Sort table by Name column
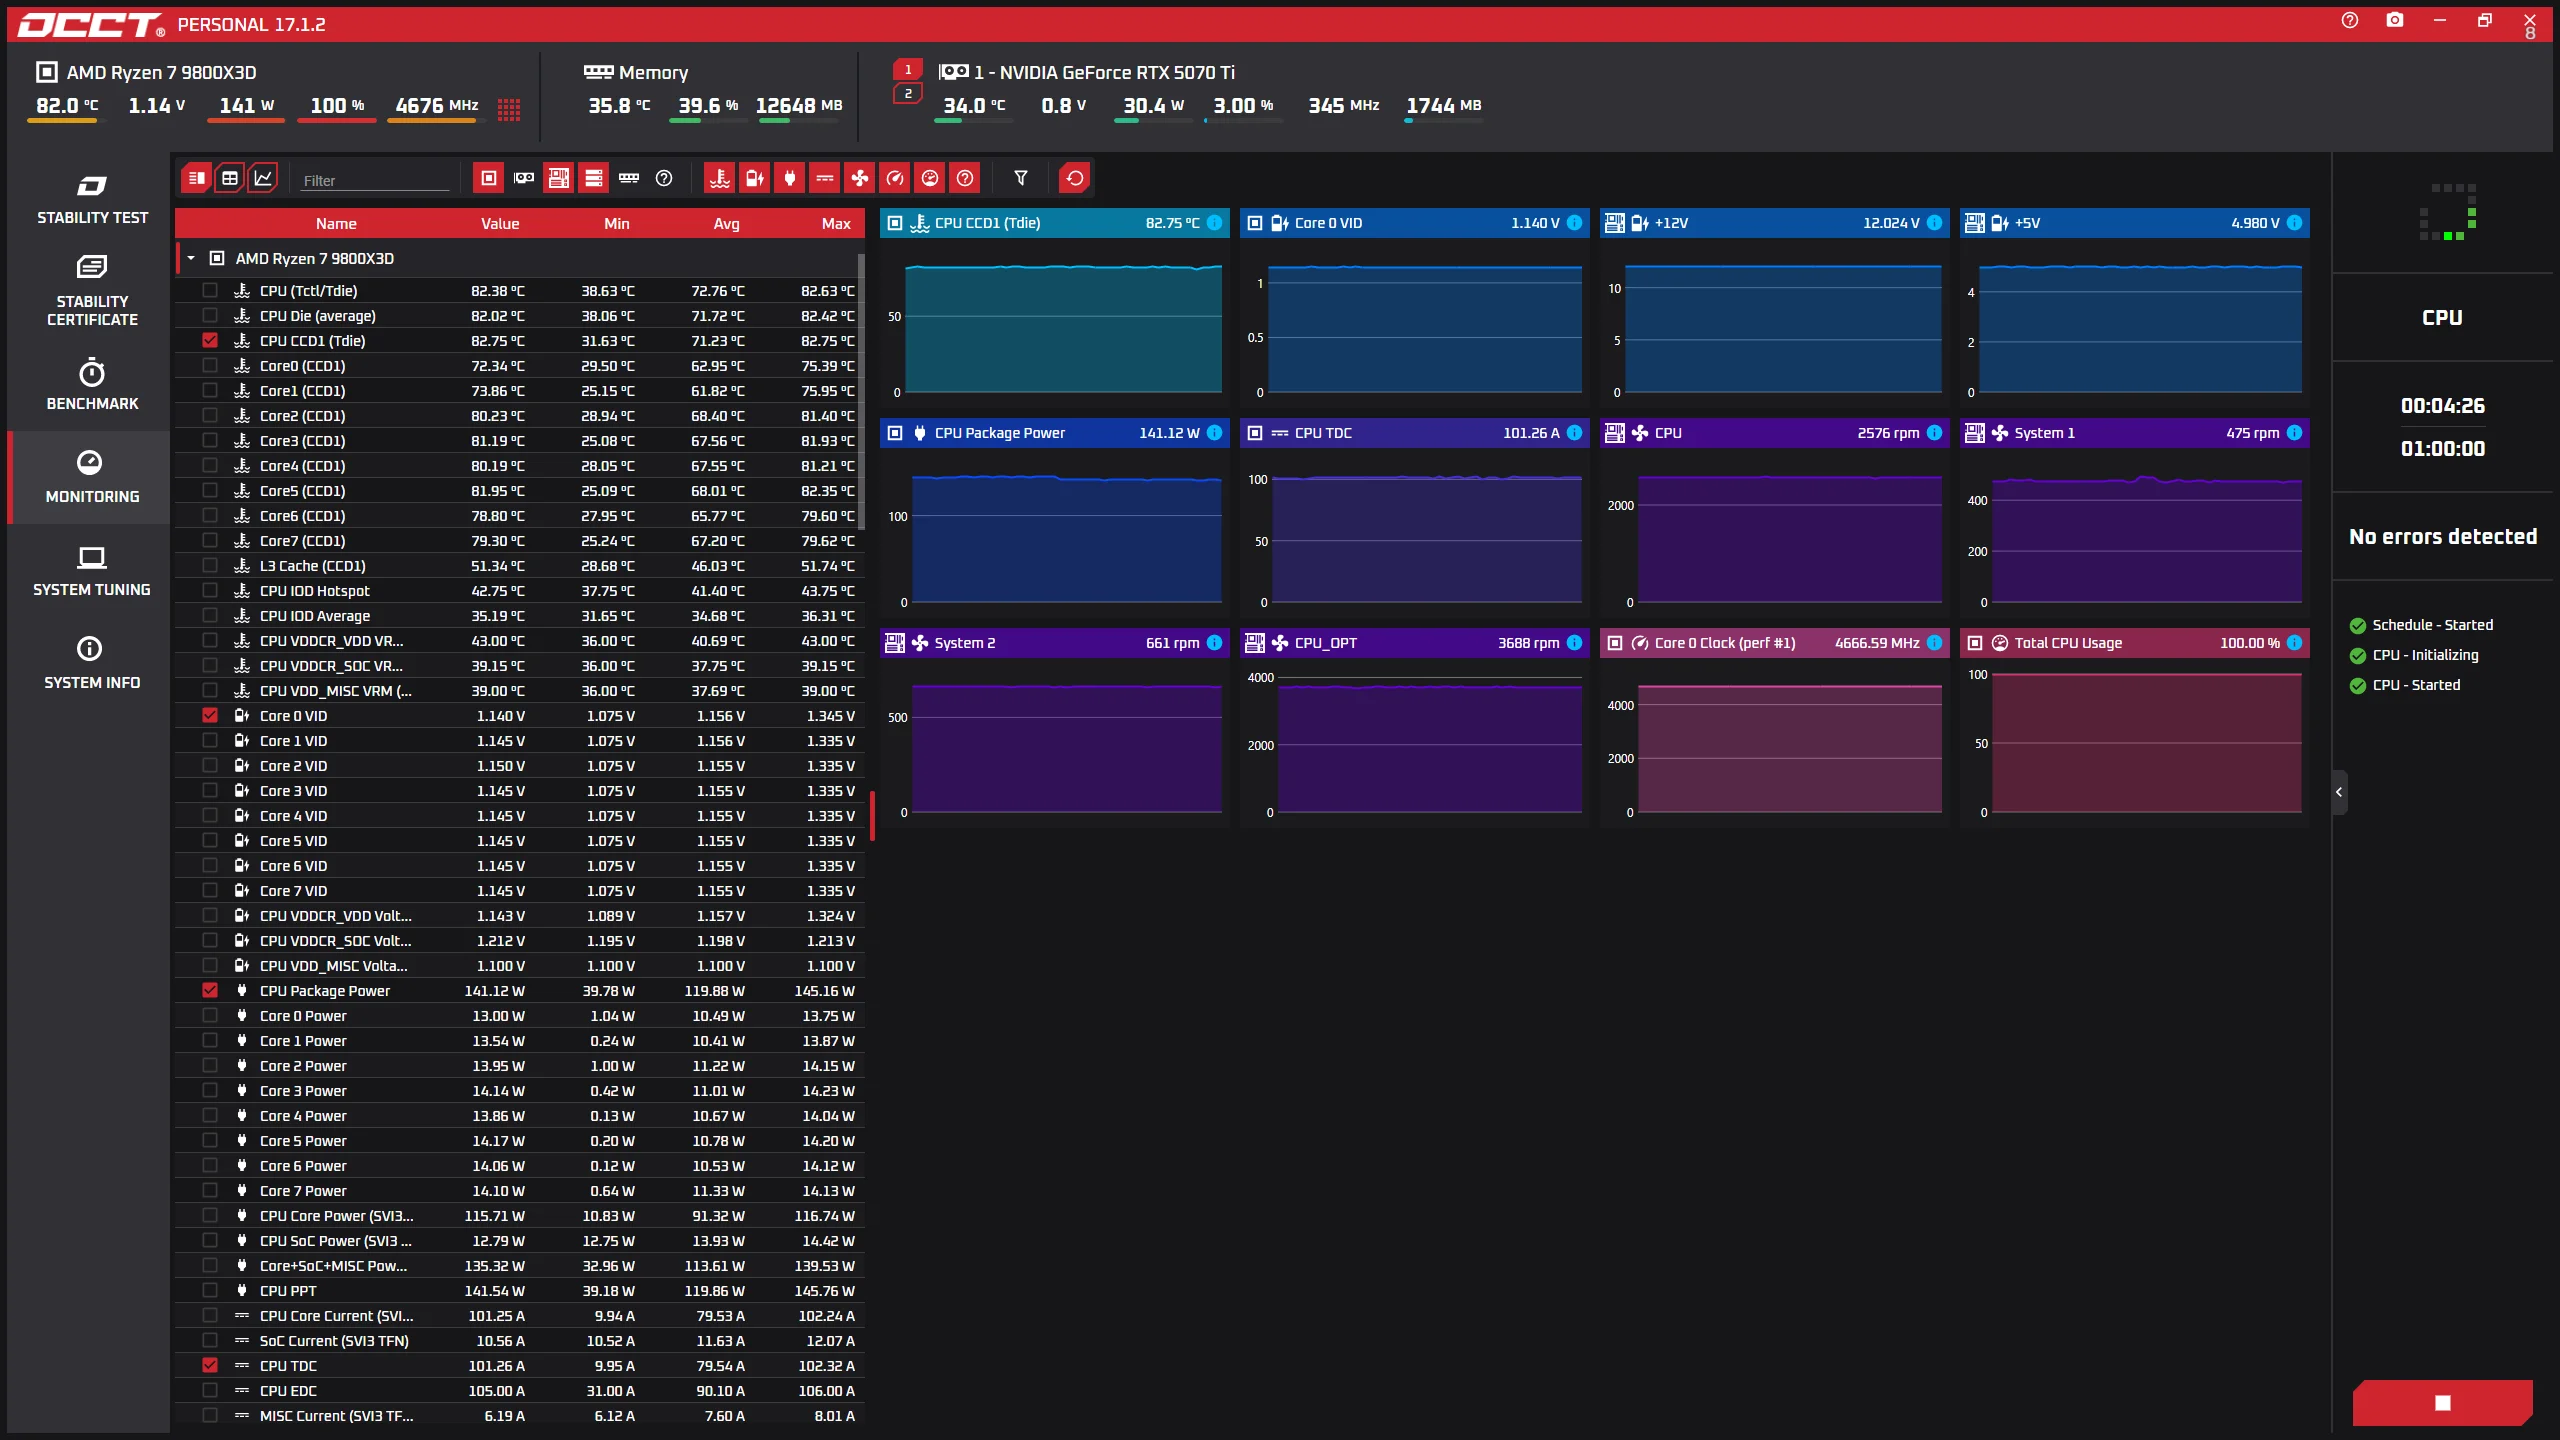Image resolution: width=2560 pixels, height=1440 pixels. [x=336, y=223]
